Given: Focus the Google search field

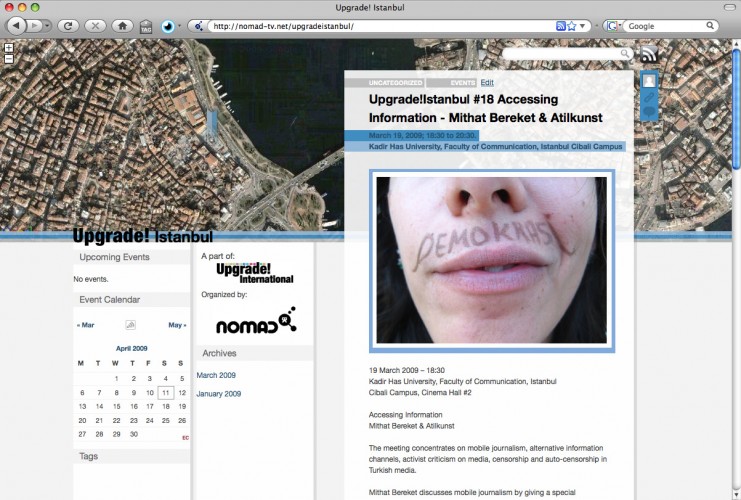Looking at the screenshot, I should click(665, 26).
